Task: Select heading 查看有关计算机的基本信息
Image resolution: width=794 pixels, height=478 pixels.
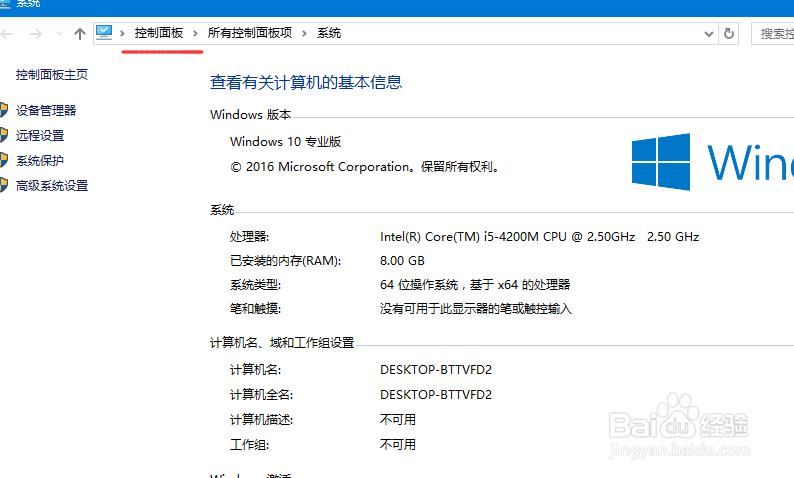Action: point(306,82)
